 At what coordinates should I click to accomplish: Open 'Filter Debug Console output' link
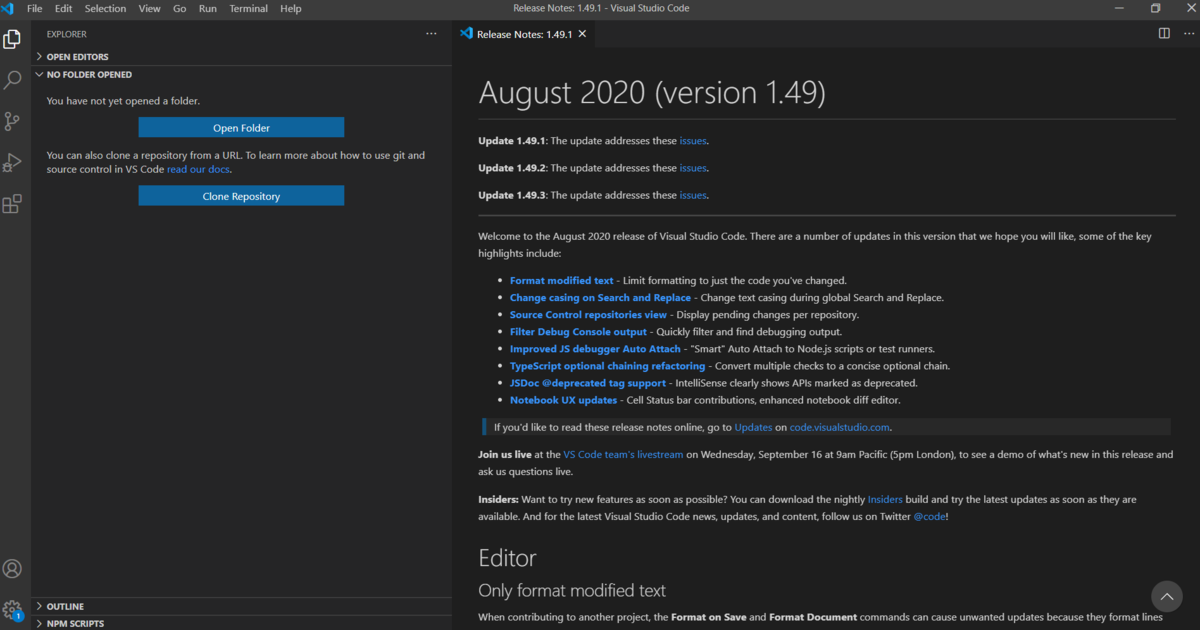click(578, 332)
